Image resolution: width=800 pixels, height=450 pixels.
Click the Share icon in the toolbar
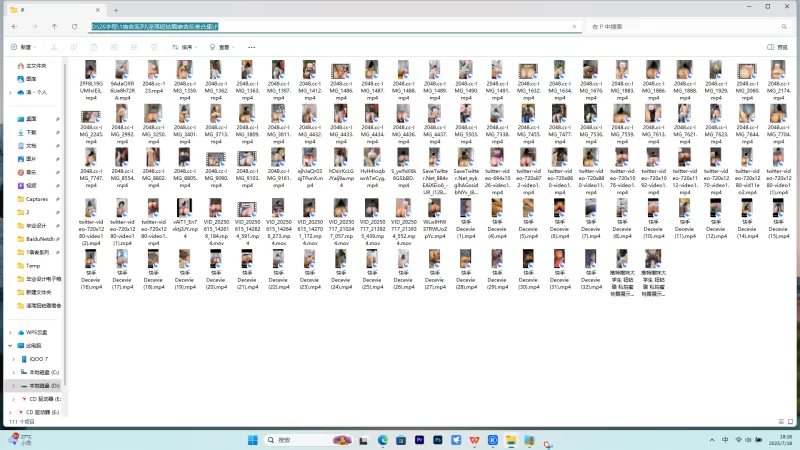tap(134, 47)
